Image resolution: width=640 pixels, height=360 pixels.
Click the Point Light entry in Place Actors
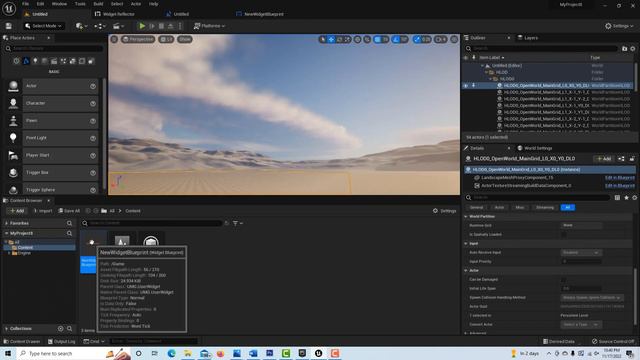(52, 138)
